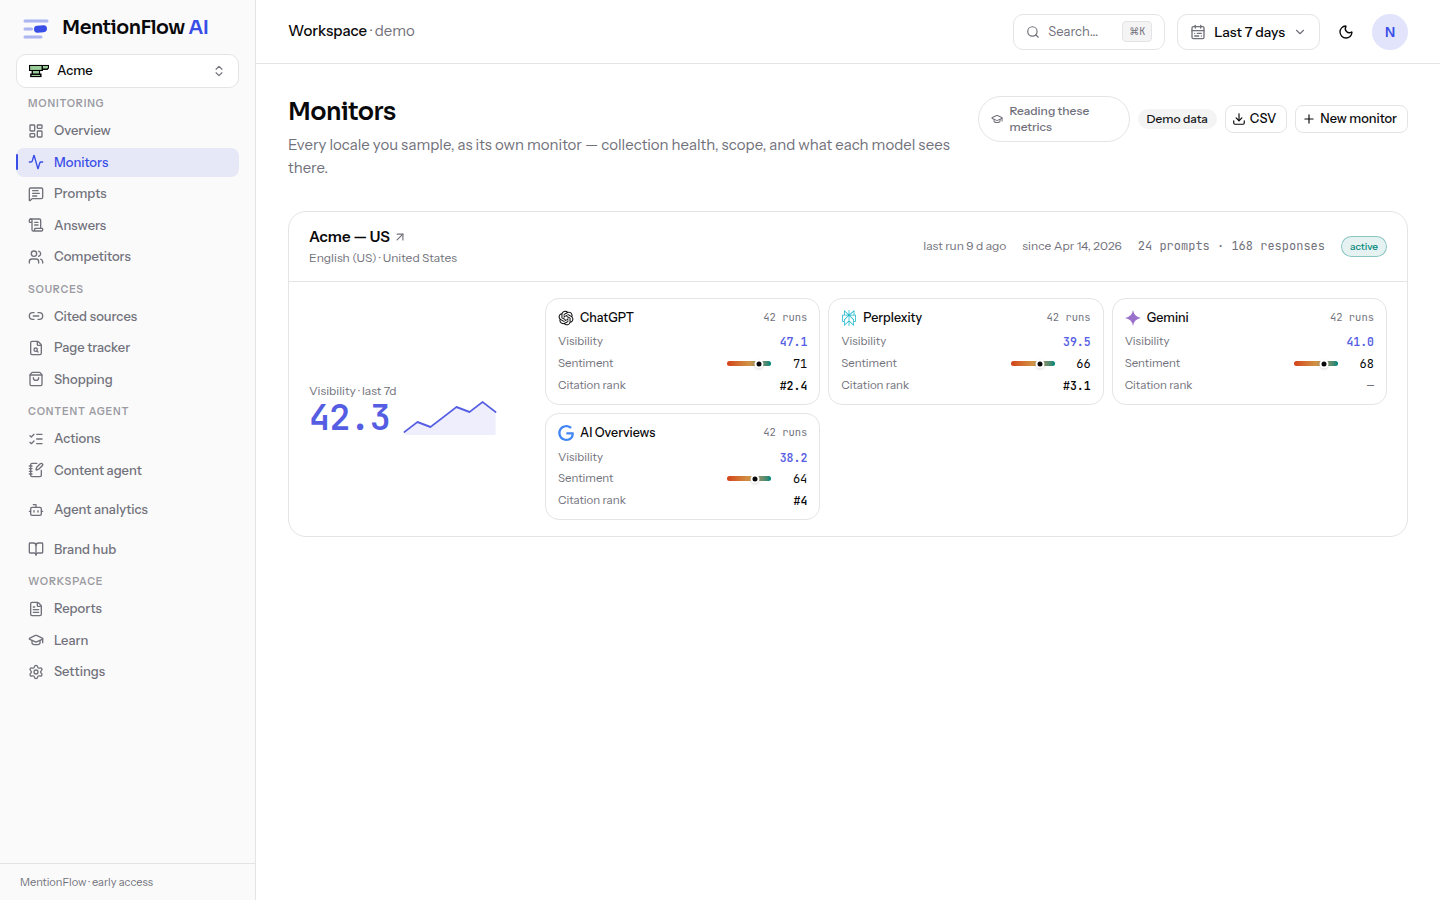Click the Brand hub book icon
Viewport: 1440px width, 900px height.
(36, 550)
